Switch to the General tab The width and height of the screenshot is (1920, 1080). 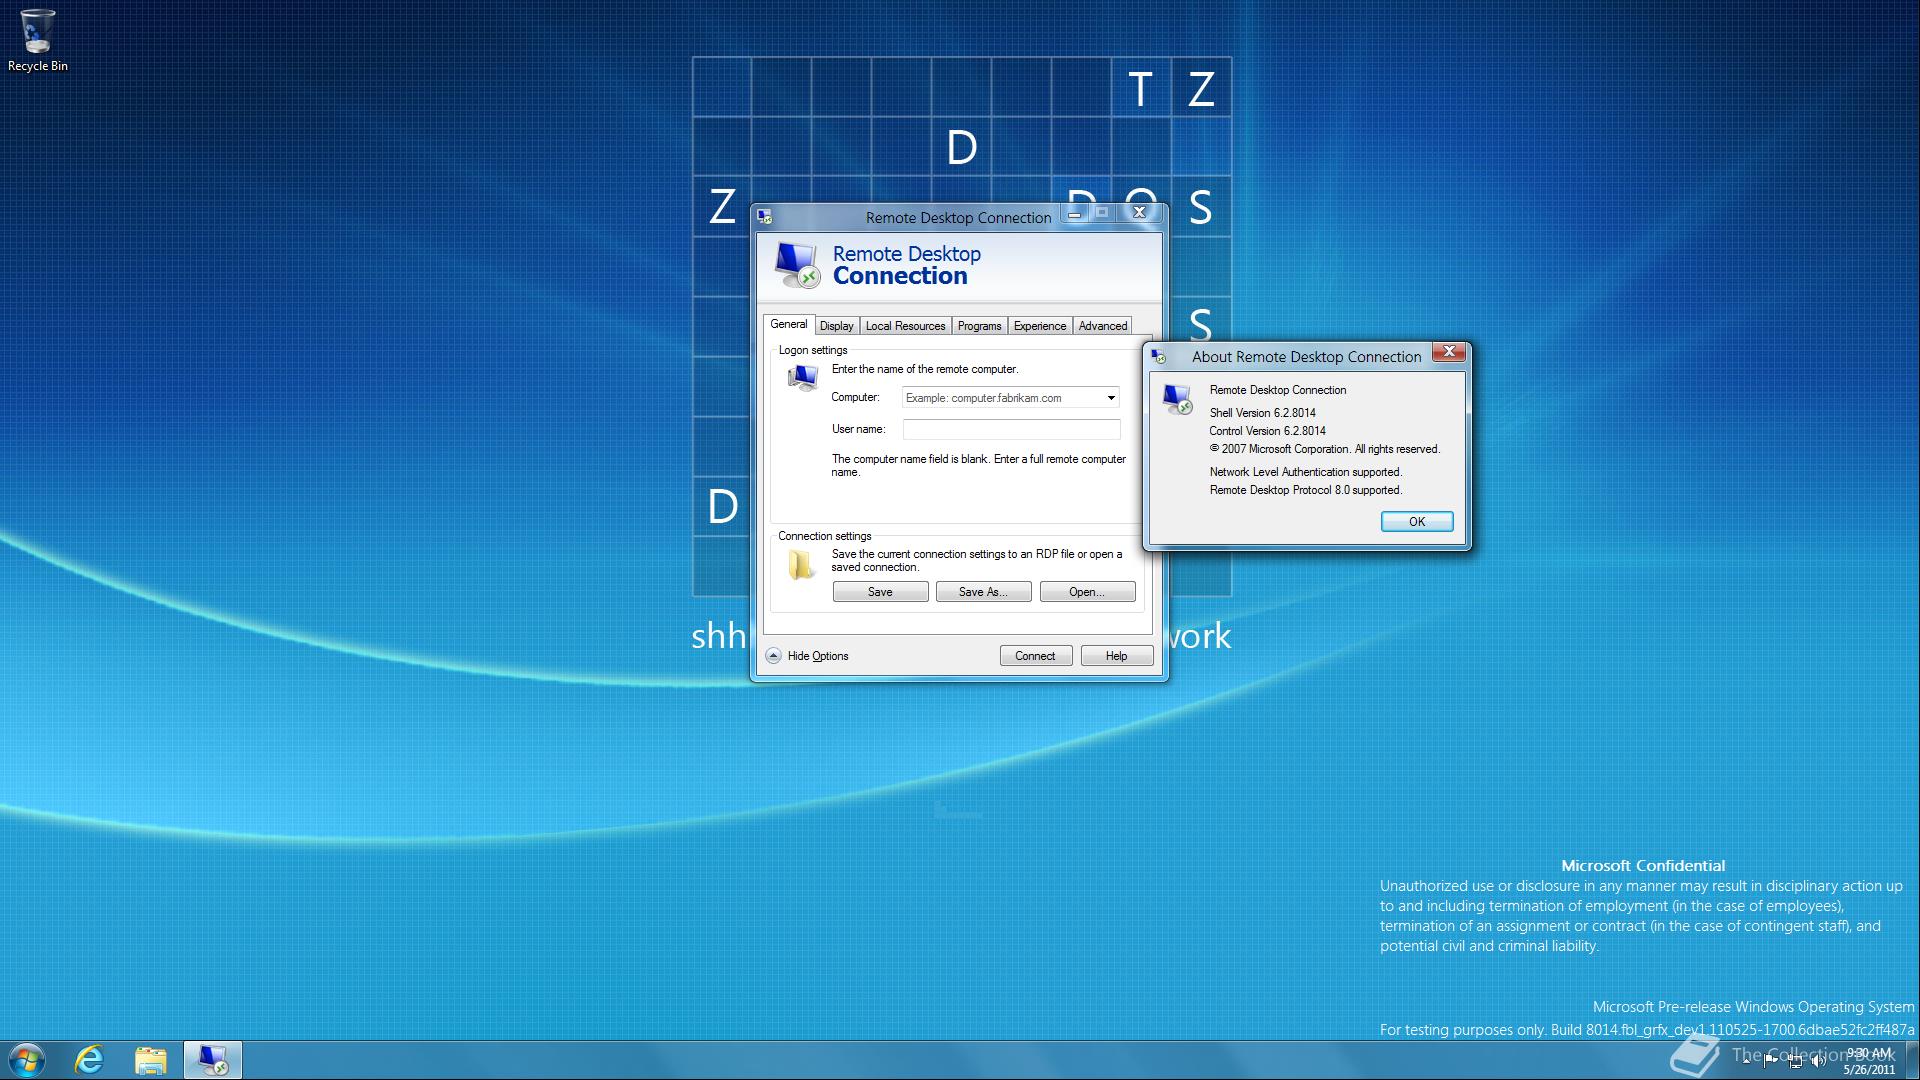pyautogui.click(x=788, y=324)
